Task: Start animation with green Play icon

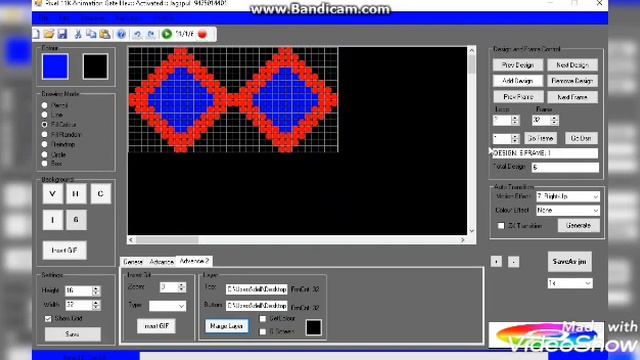Action: [167, 34]
